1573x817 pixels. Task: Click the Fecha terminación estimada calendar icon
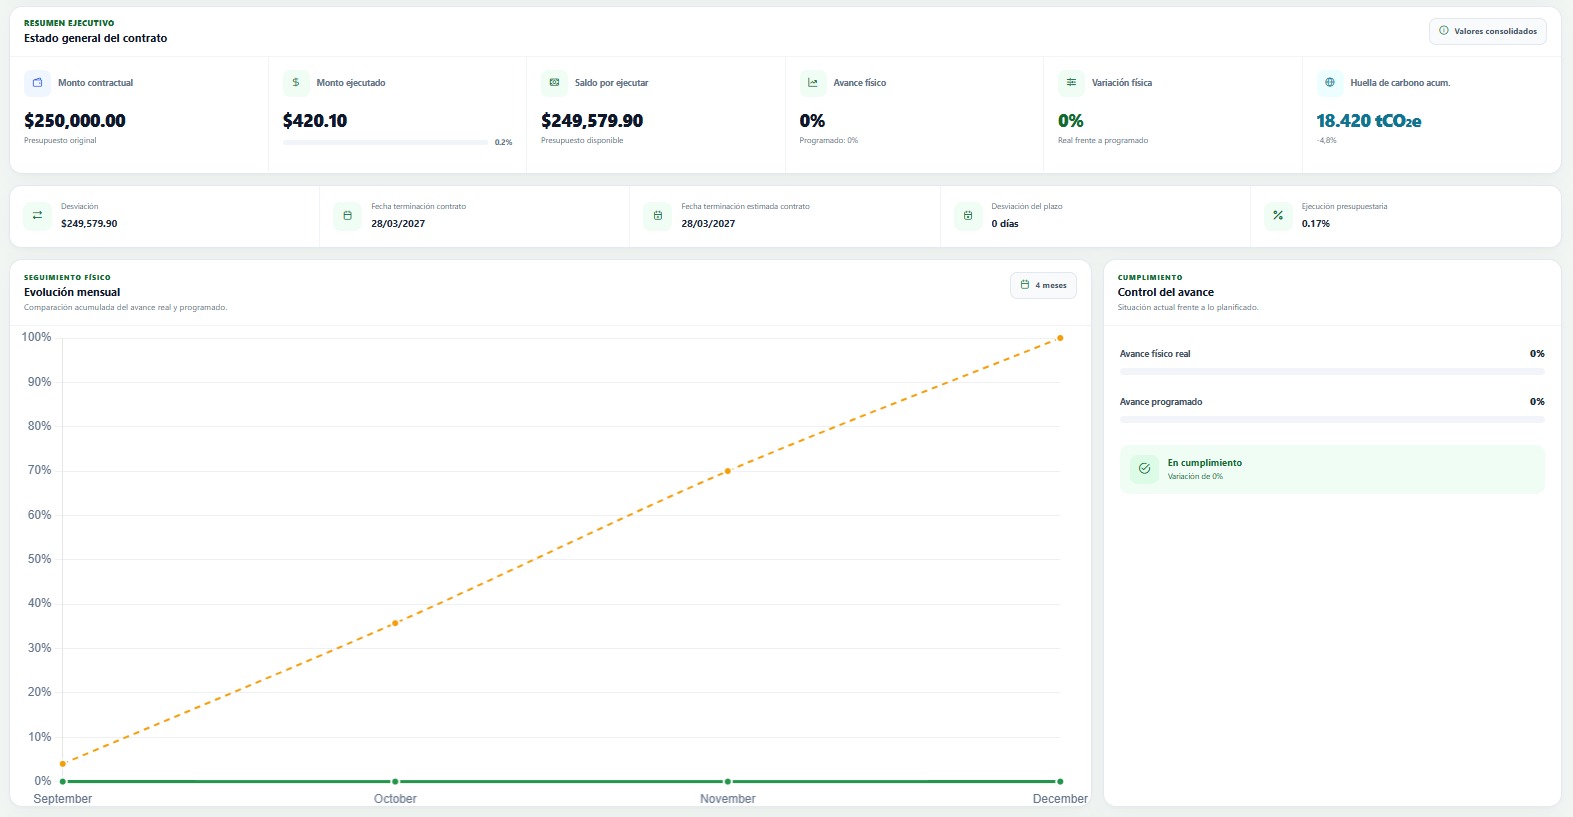point(657,215)
